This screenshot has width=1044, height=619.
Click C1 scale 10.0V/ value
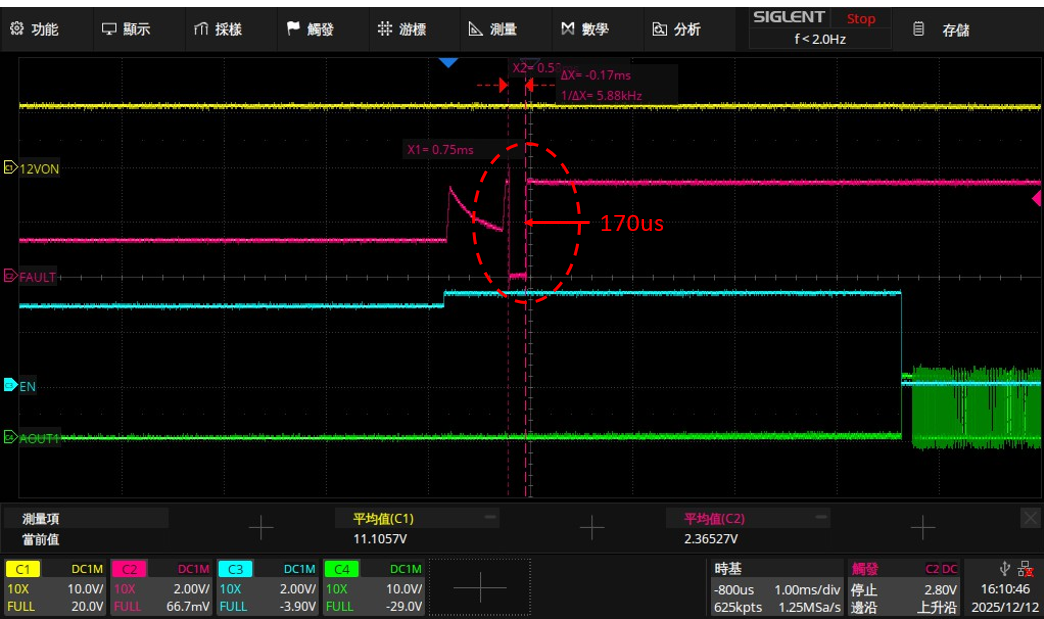tap(85, 589)
